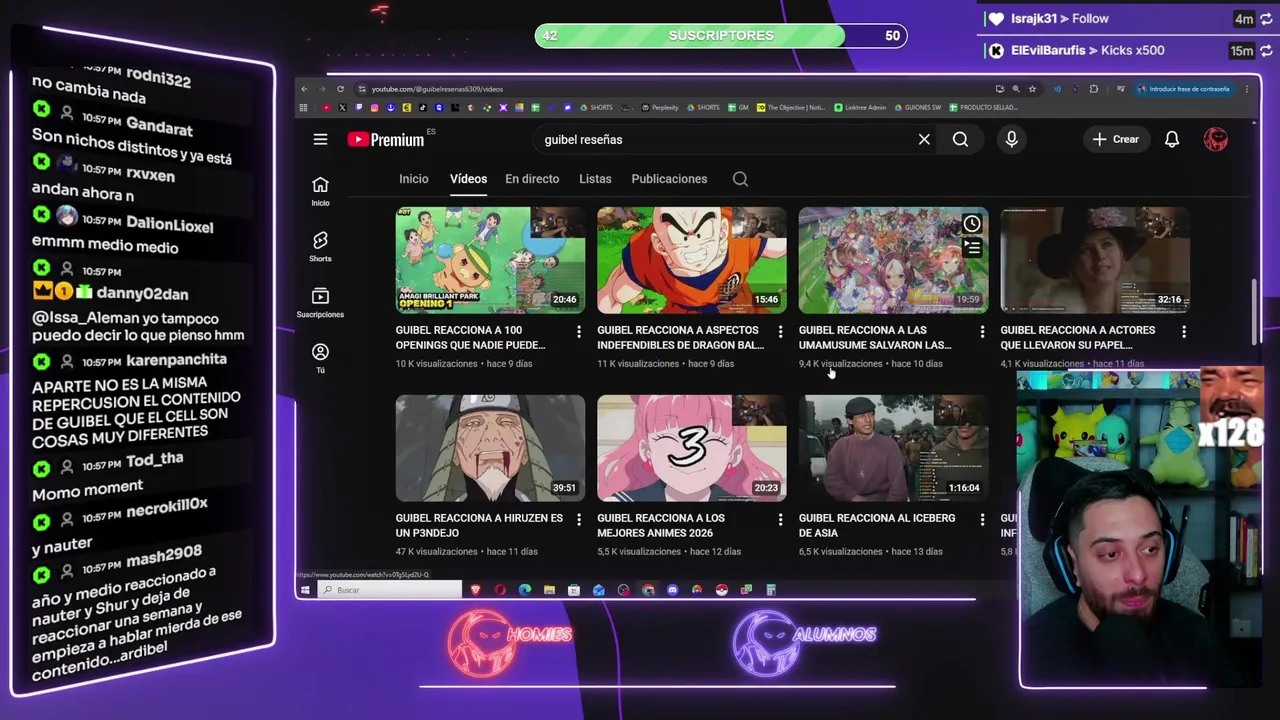Clear the YouTube search box with X
1280x720 pixels.
[924, 139]
